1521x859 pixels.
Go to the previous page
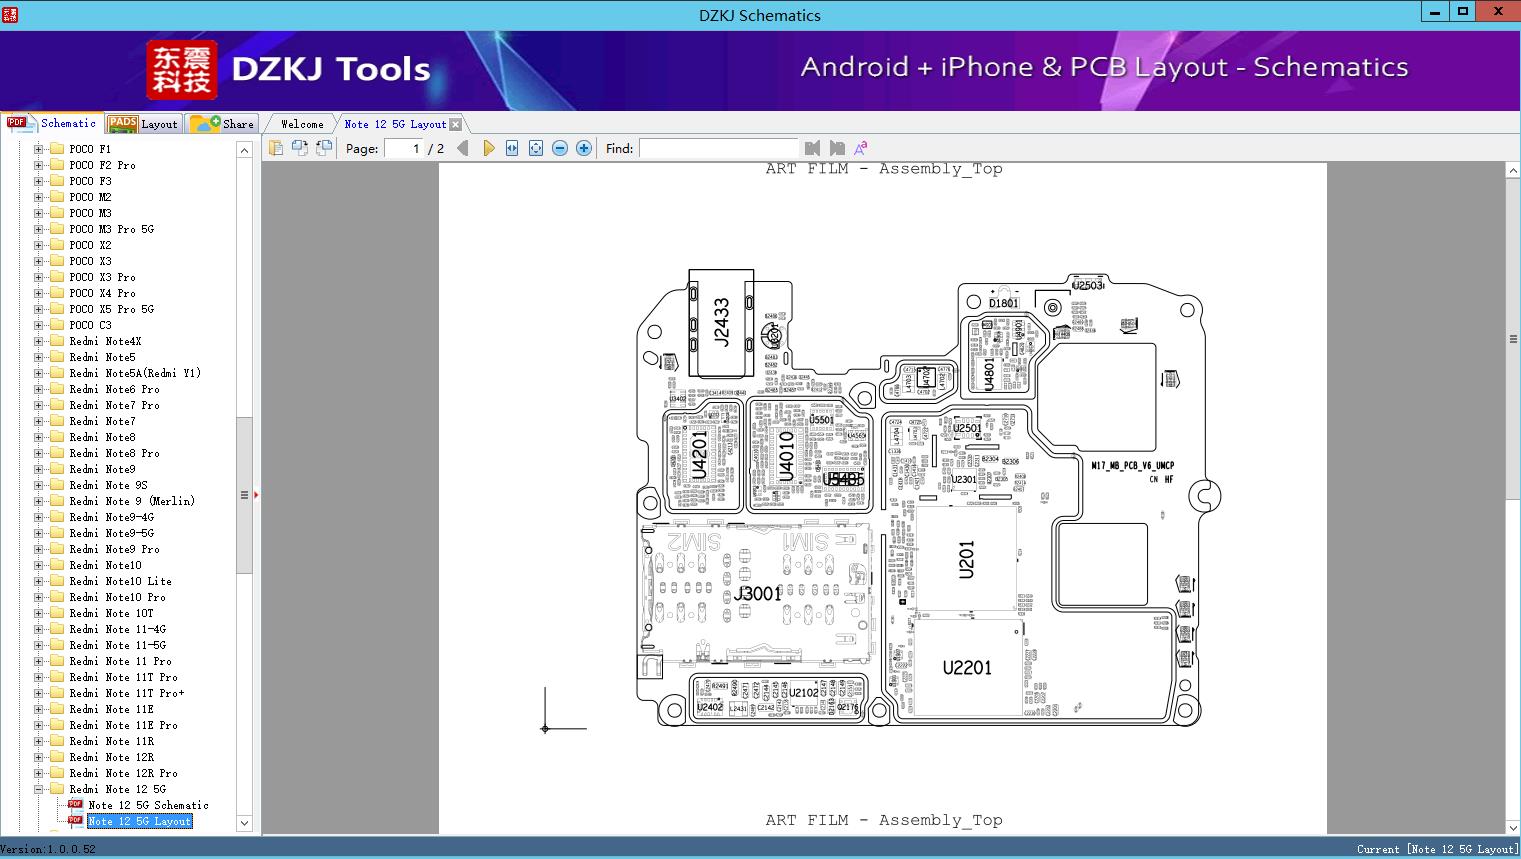[463, 148]
